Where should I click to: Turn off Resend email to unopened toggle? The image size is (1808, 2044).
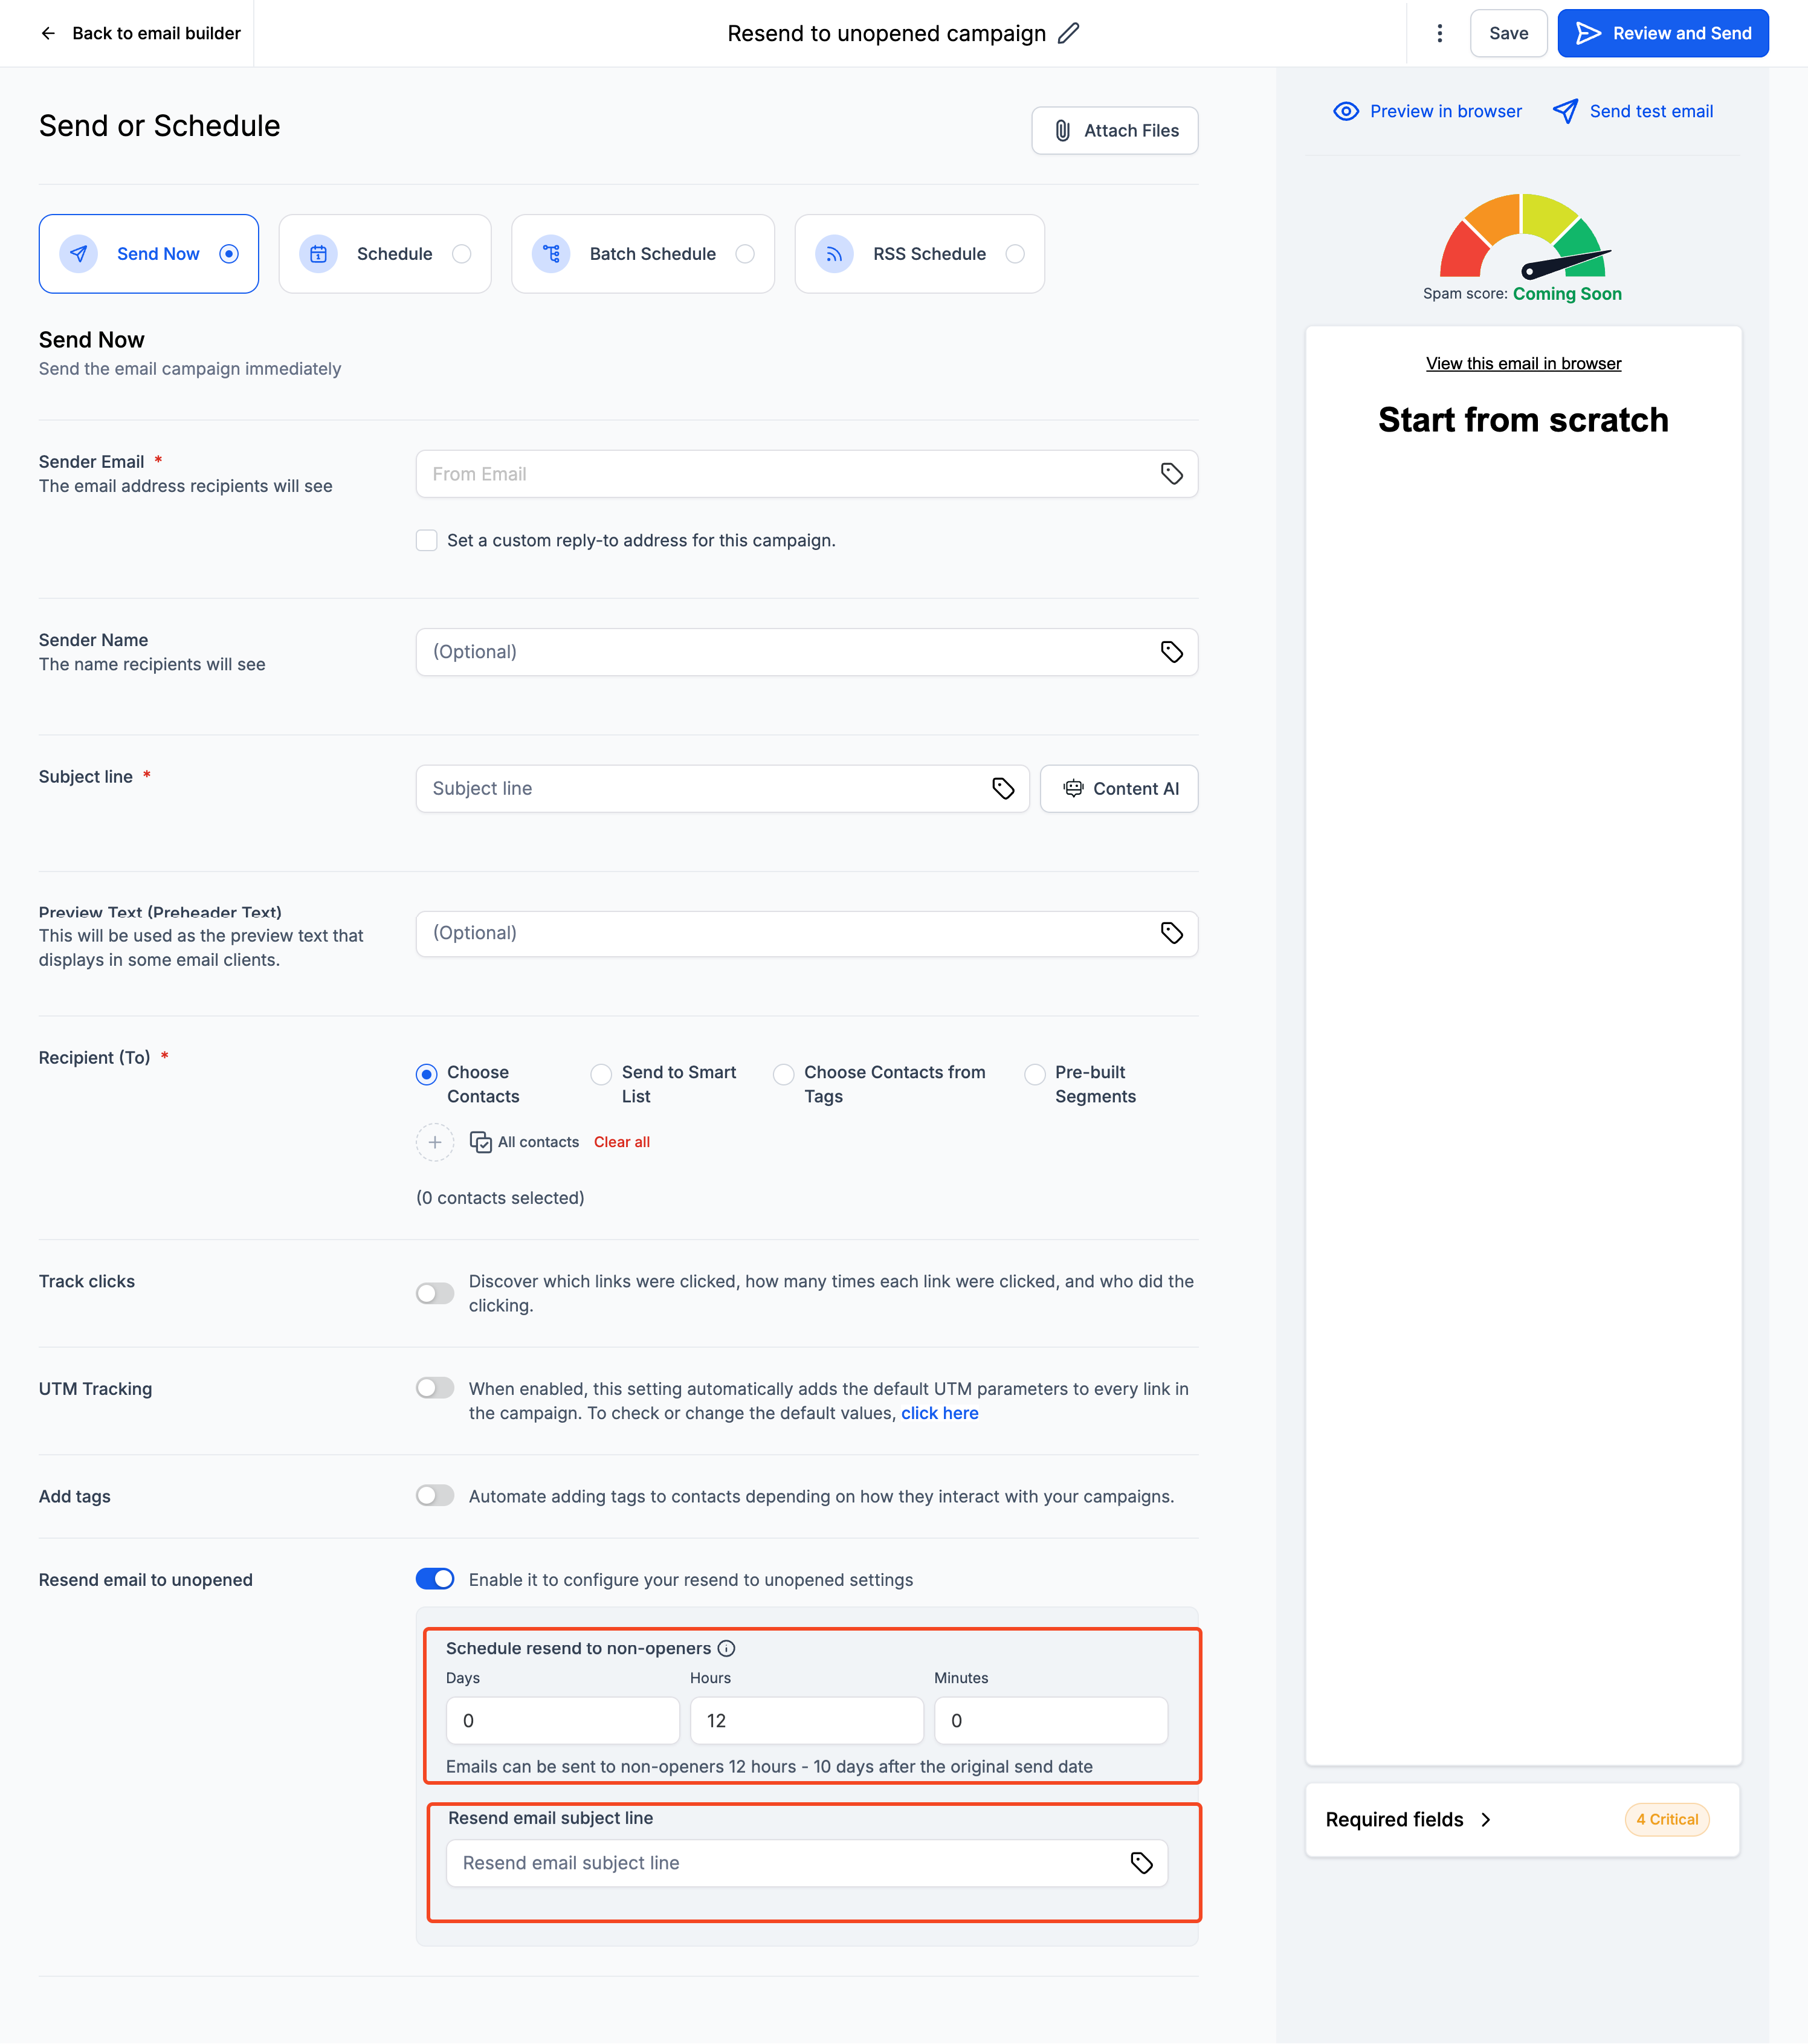(435, 1579)
